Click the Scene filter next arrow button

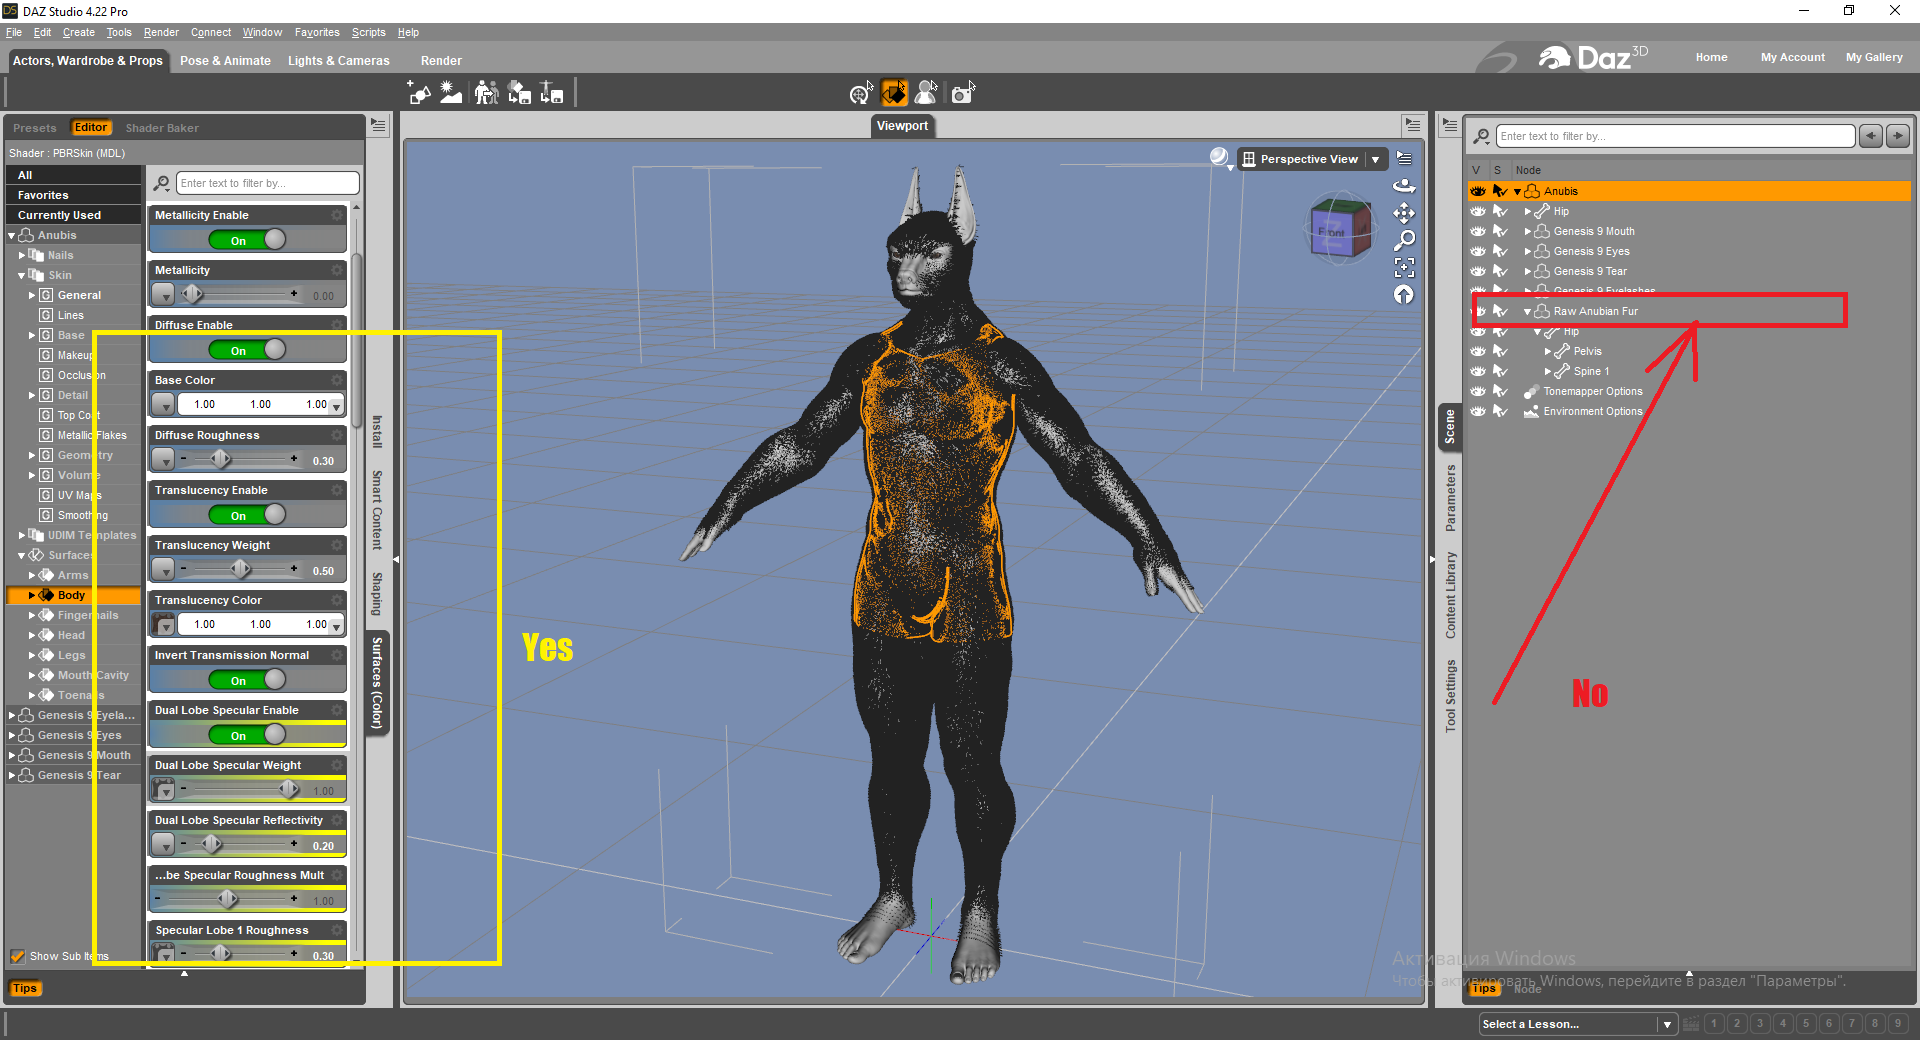[x=1898, y=136]
